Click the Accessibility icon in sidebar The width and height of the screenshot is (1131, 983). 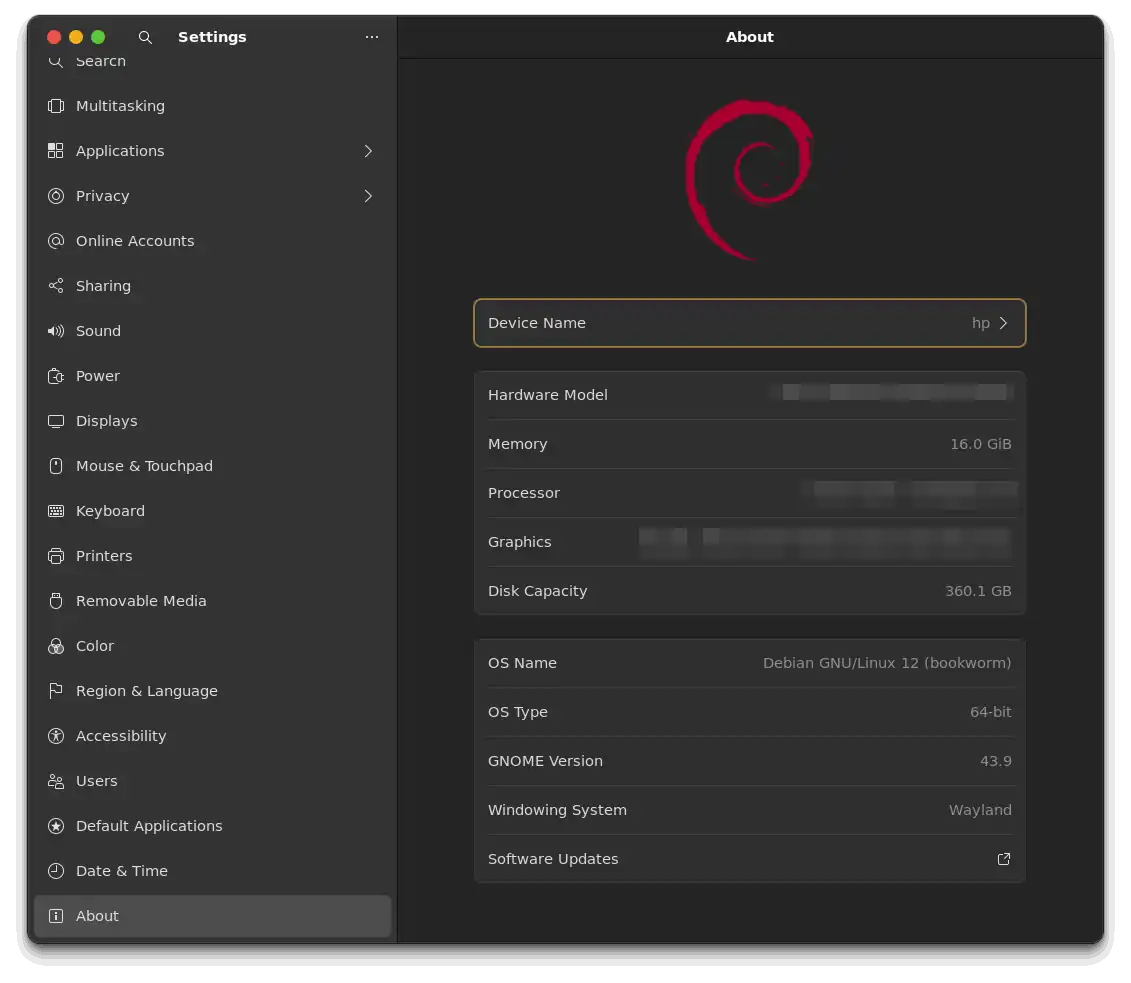point(56,736)
